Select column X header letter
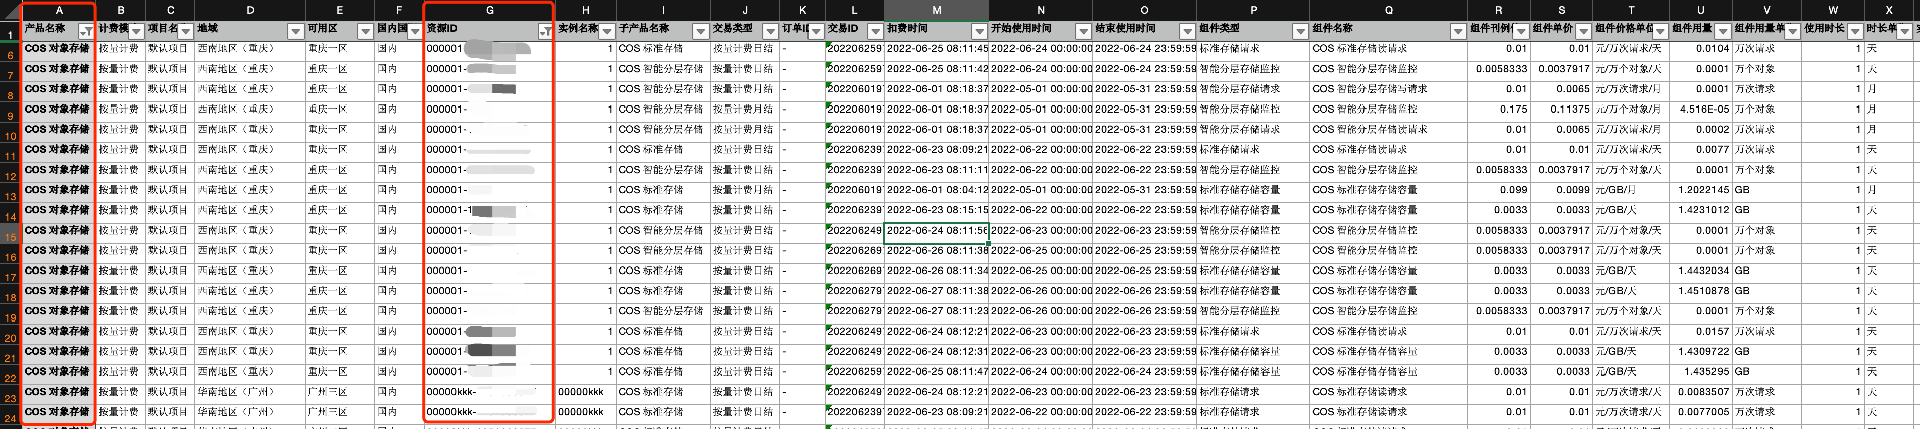The width and height of the screenshot is (1920, 429). [x=1888, y=10]
